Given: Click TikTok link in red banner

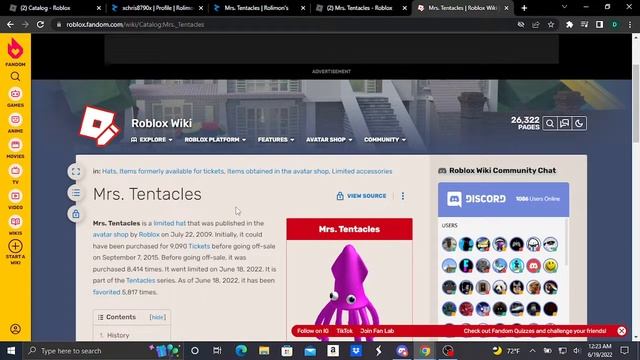Looking at the screenshot, I should click(x=344, y=331).
